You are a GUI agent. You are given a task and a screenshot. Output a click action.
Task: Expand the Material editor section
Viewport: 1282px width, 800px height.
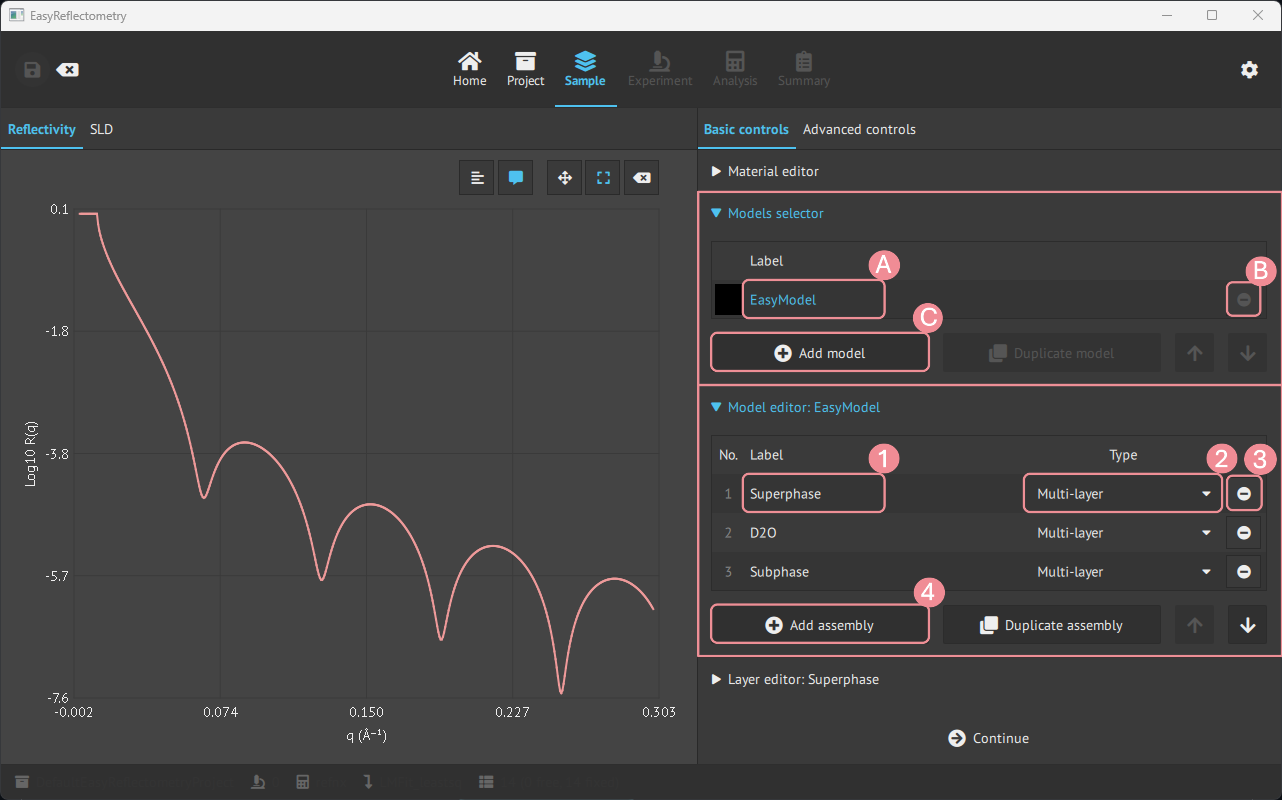pyautogui.click(x=765, y=171)
